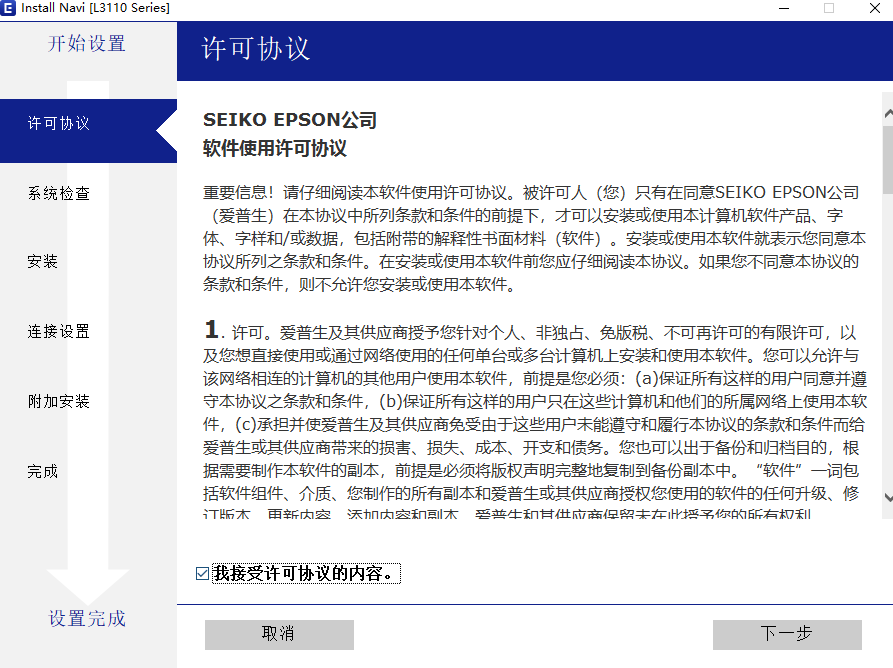Select the 完成 step in sidebar
The width and height of the screenshot is (893, 668).
(43, 472)
